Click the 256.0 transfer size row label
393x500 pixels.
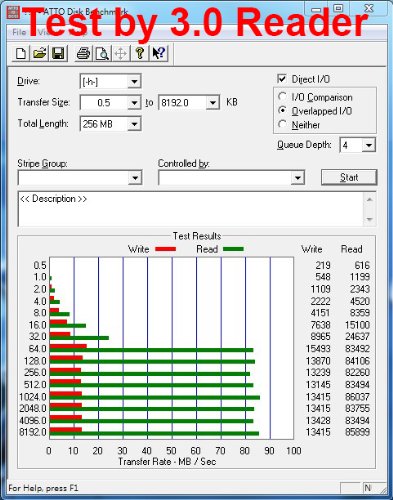[35, 372]
